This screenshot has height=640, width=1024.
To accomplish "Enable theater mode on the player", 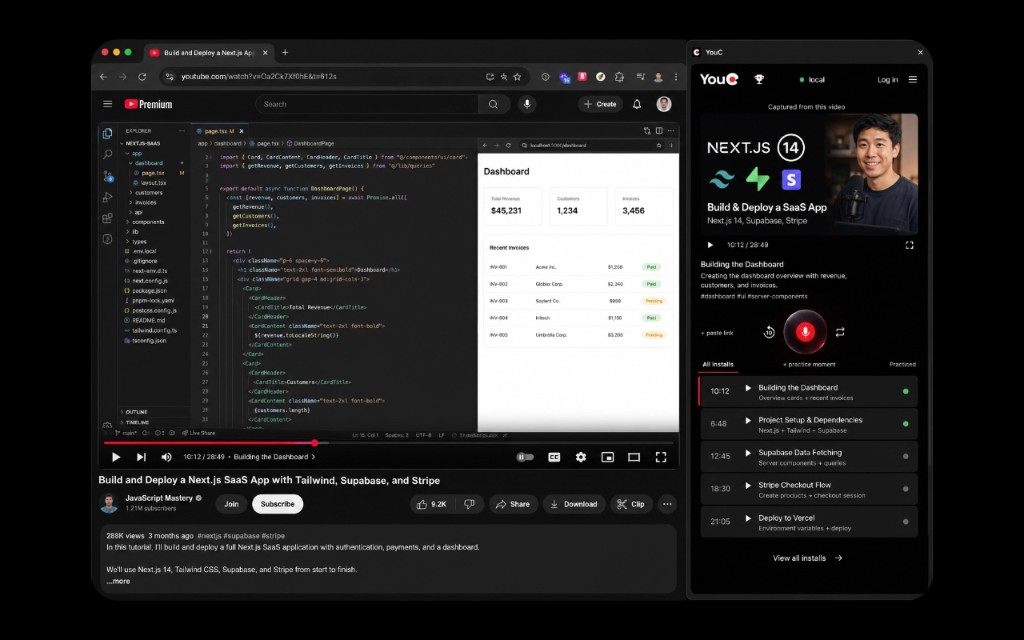I will pyautogui.click(x=634, y=457).
